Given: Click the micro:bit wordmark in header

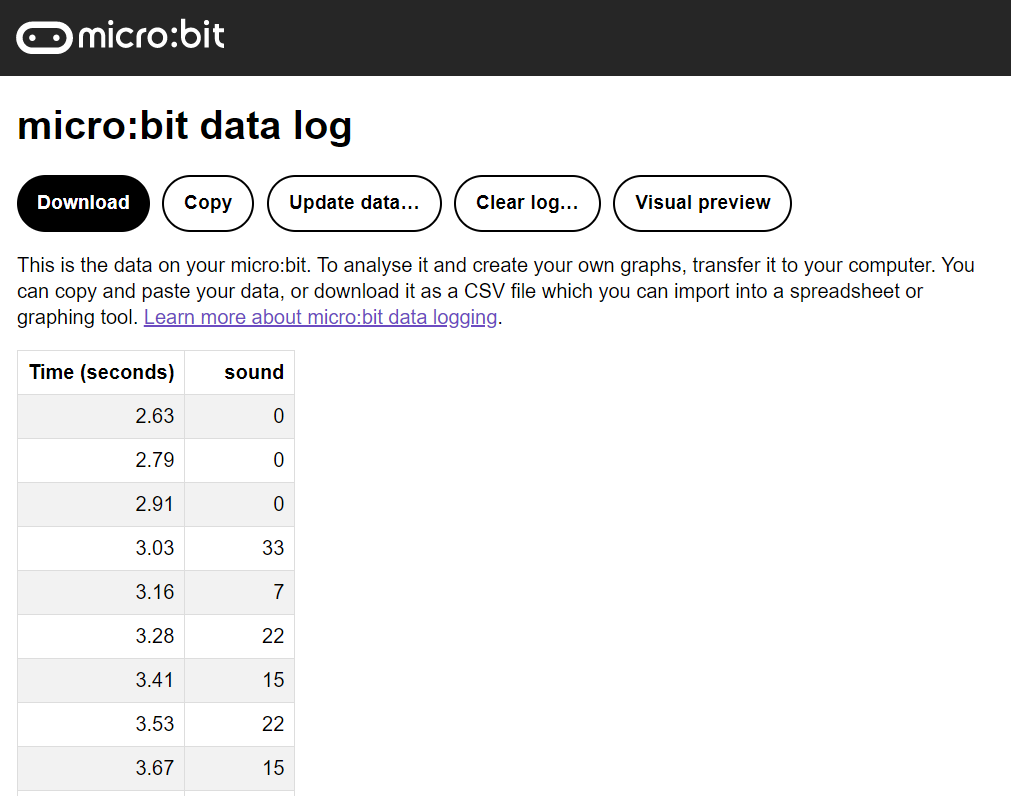Looking at the screenshot, I should pyautogui.click(x=152, y=35).
